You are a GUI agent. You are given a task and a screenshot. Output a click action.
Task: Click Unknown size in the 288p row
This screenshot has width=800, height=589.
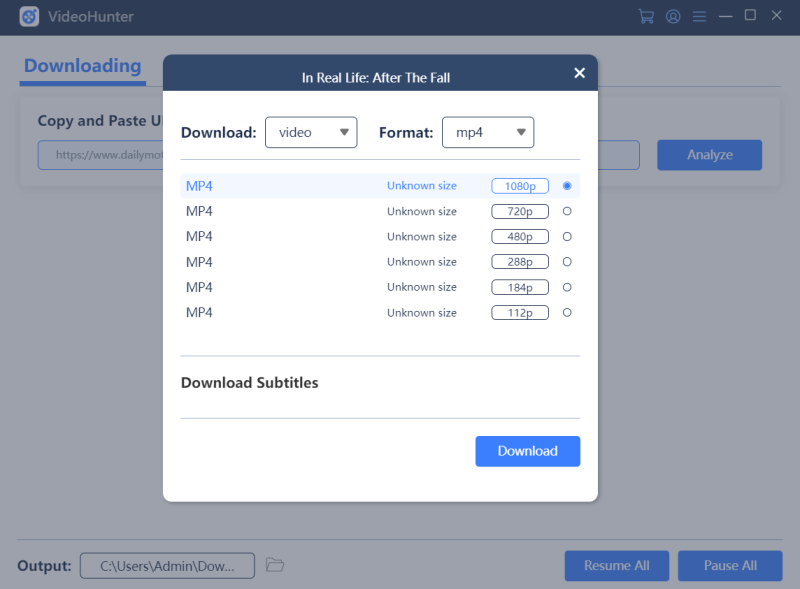coord(421,262)
